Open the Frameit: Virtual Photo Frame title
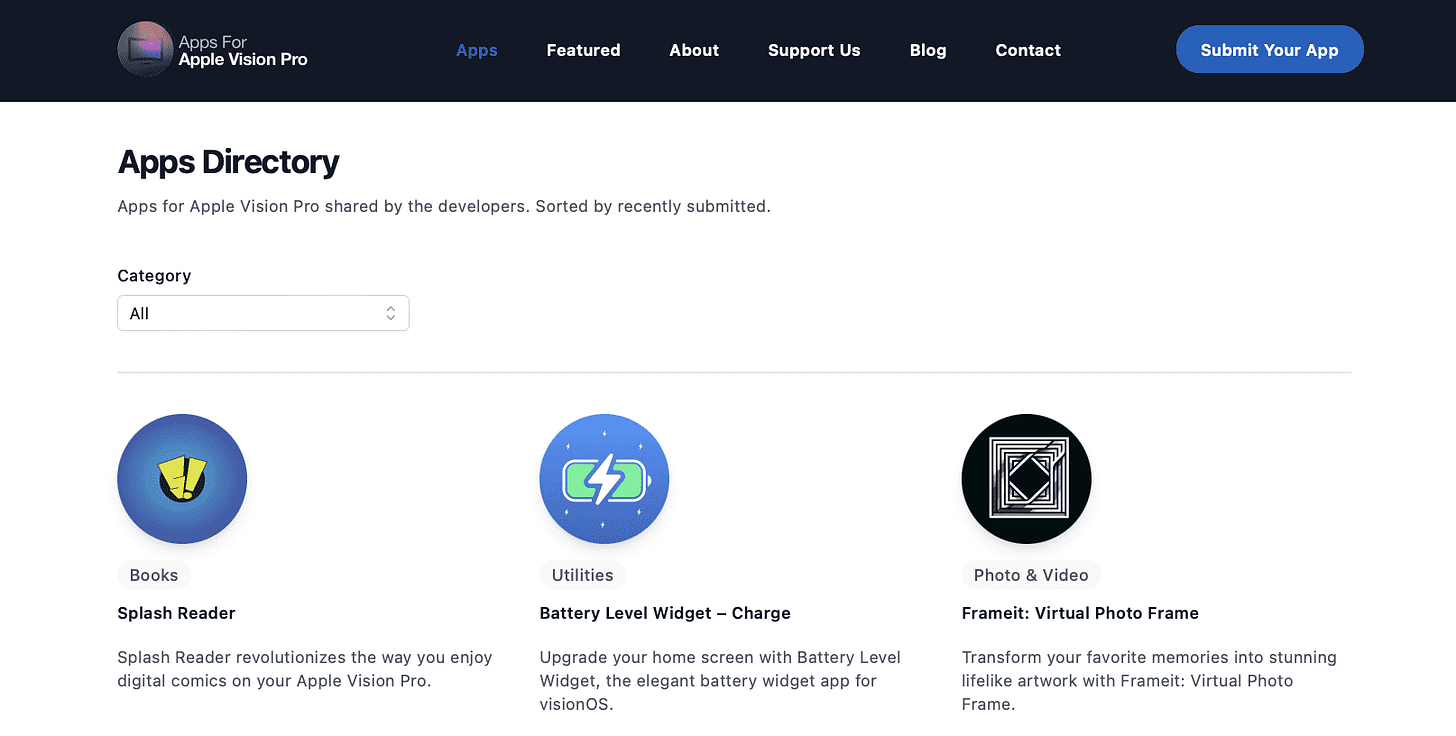The height and width of the screenshot is (736, 1456). 1080,613
